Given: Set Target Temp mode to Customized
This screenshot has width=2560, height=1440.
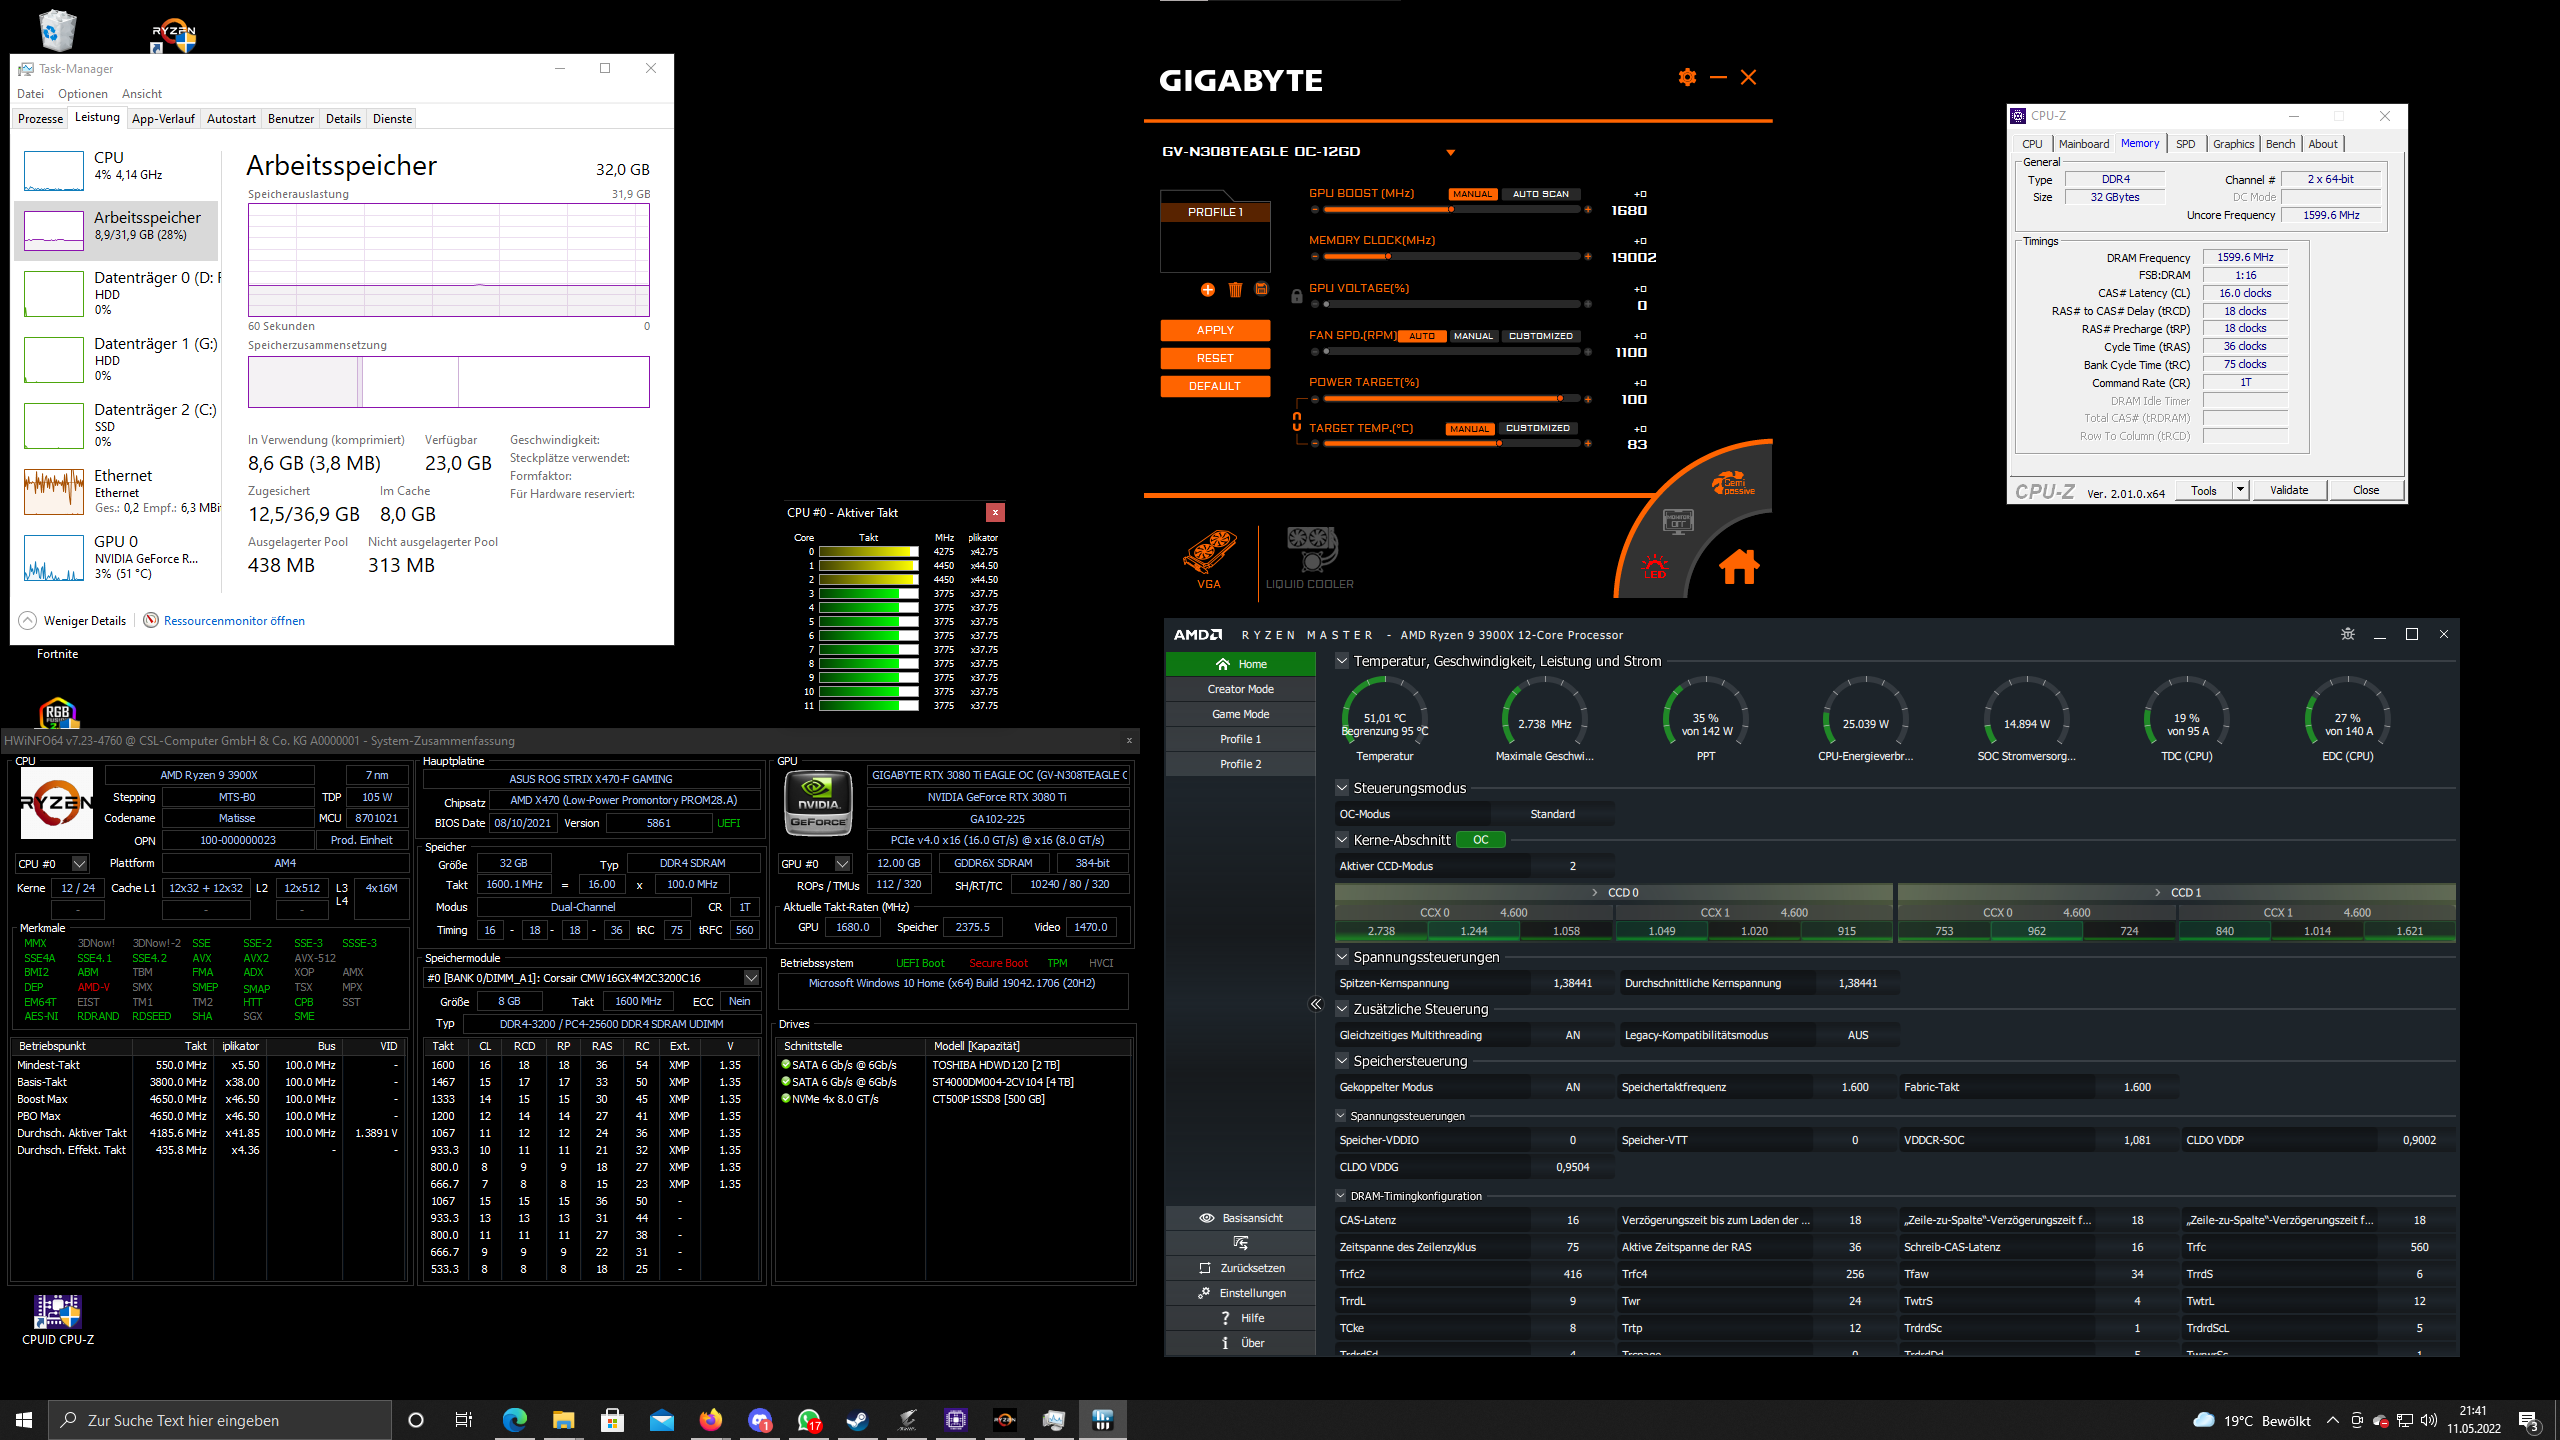Looking at the screenshot, I should click(1537, 428).
